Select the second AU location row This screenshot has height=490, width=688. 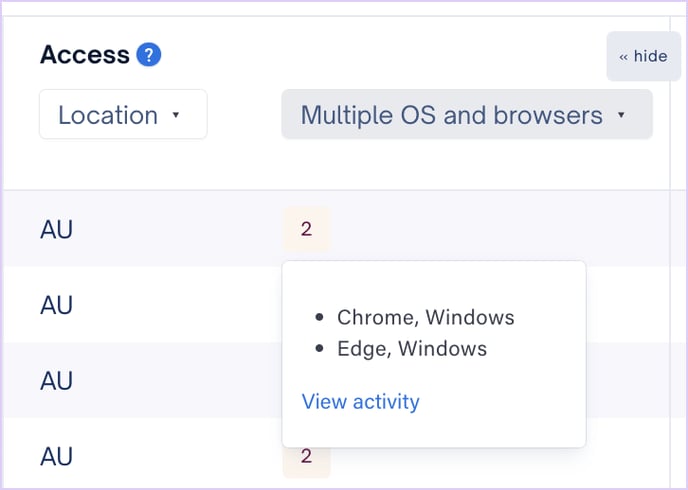pos(56,305)
